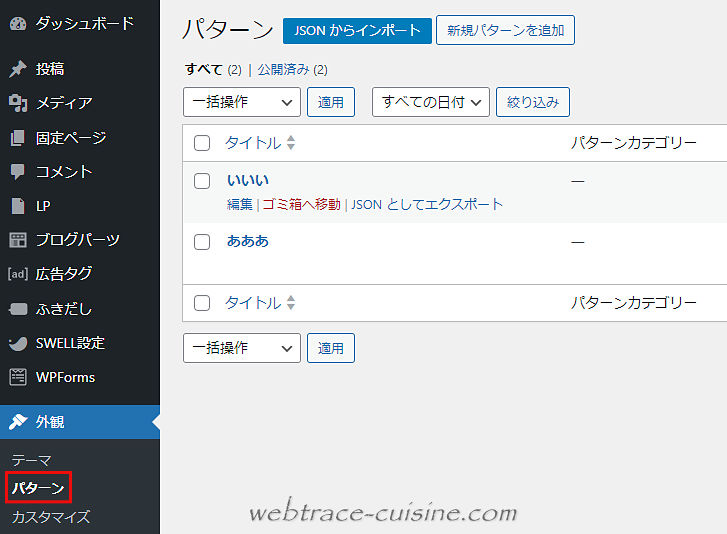Screen dimensions: 727x534
Task: Click the sort arrows in bottom タイトル header
Action: (x=291, y=303)
